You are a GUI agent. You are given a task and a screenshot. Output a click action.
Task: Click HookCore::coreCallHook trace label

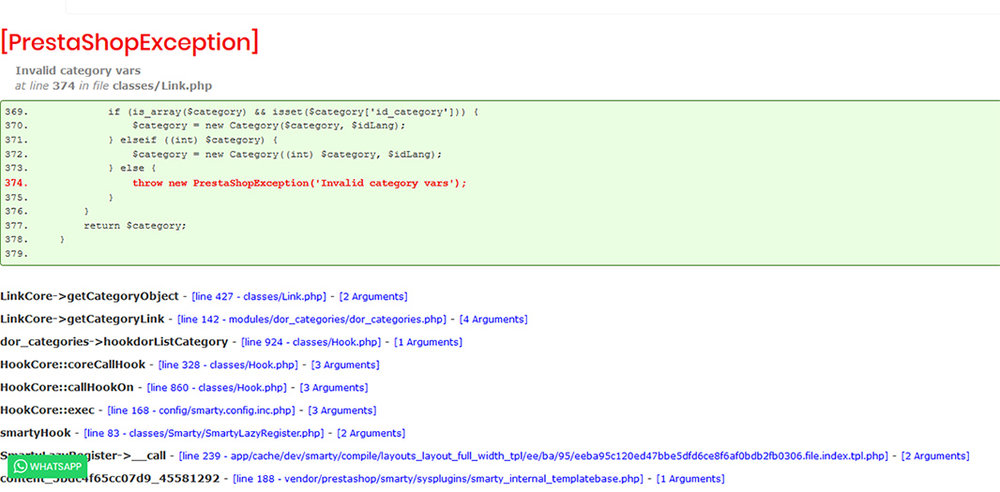point(73,364)
